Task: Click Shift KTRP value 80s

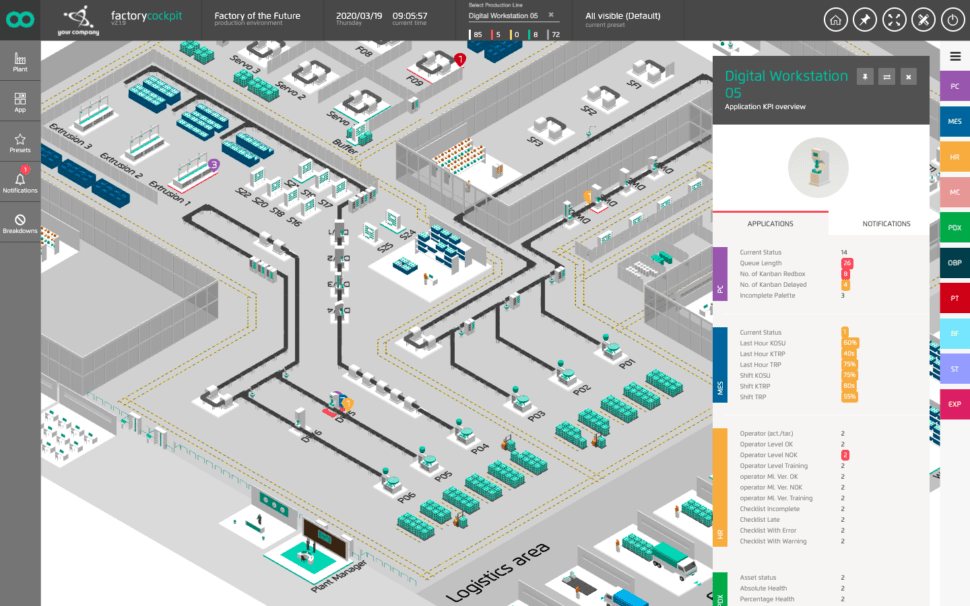Action: pyautogui.click(x=849, y=386)
